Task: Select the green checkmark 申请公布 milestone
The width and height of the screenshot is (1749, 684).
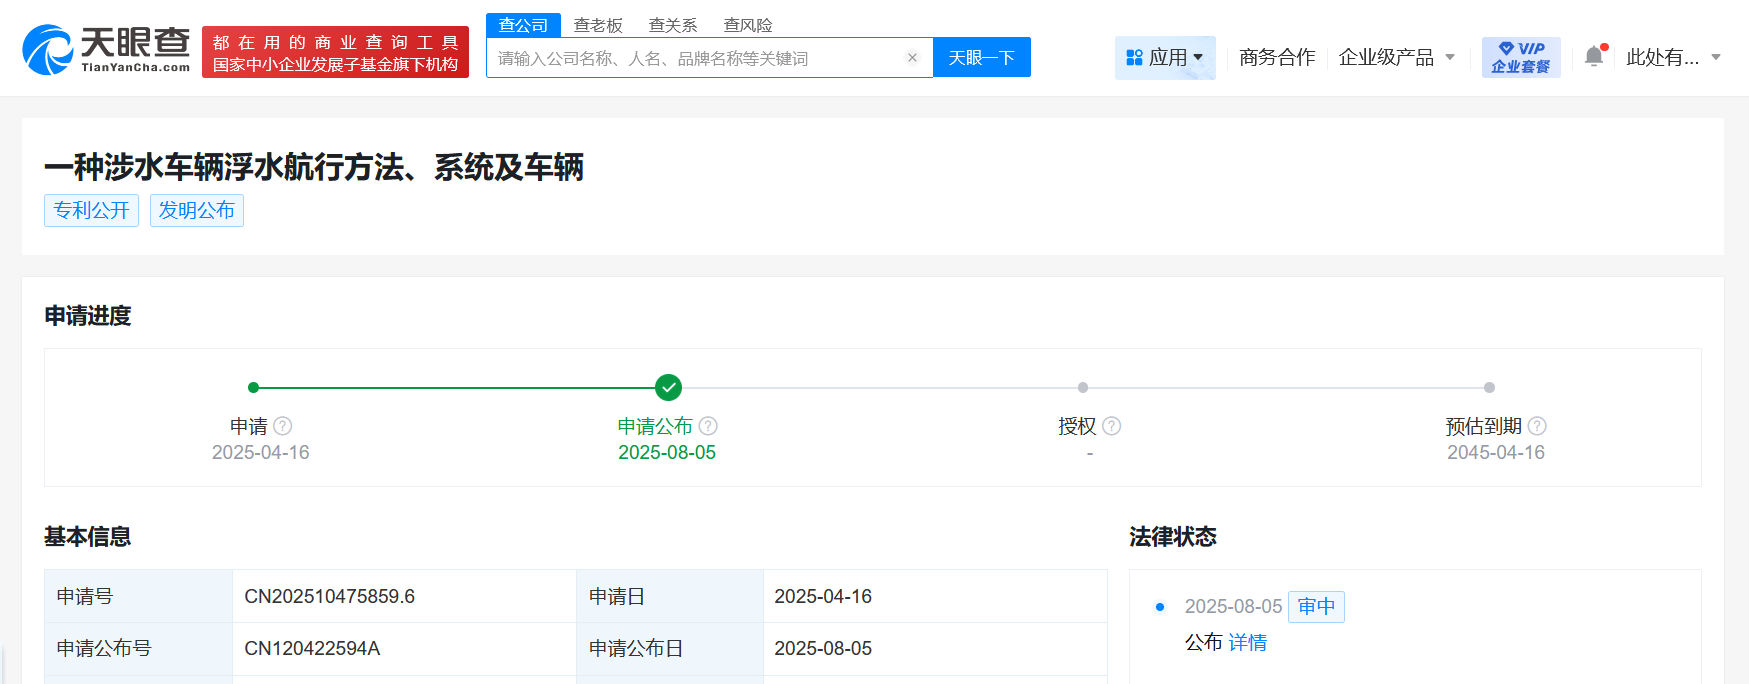Action: [668, 387]
